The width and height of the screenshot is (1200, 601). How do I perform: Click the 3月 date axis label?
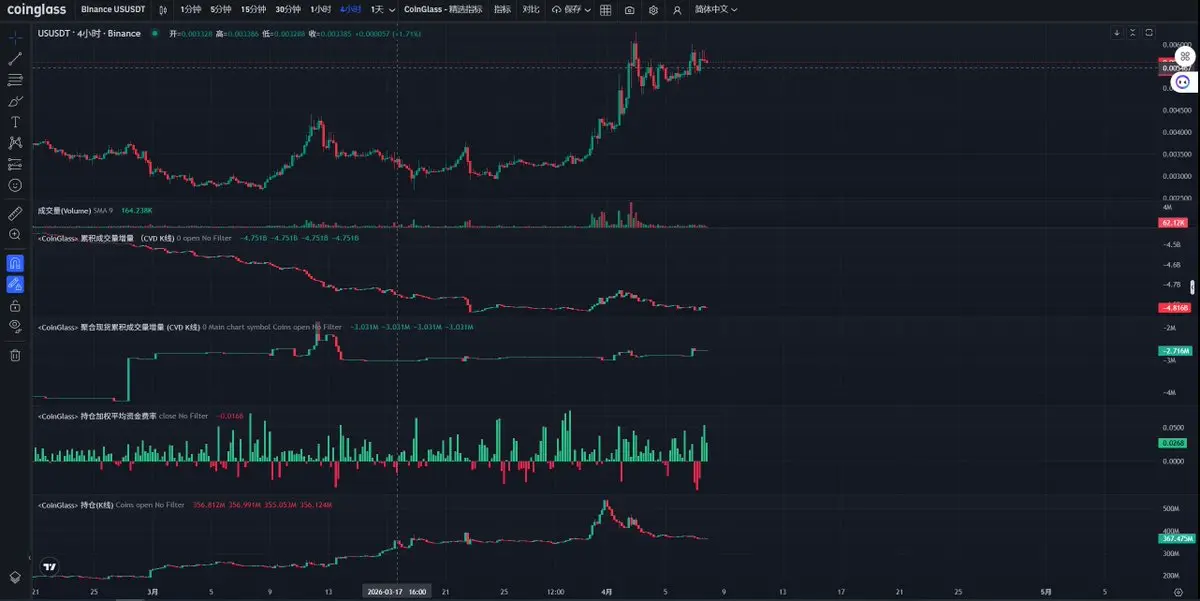tap(151, 592)
